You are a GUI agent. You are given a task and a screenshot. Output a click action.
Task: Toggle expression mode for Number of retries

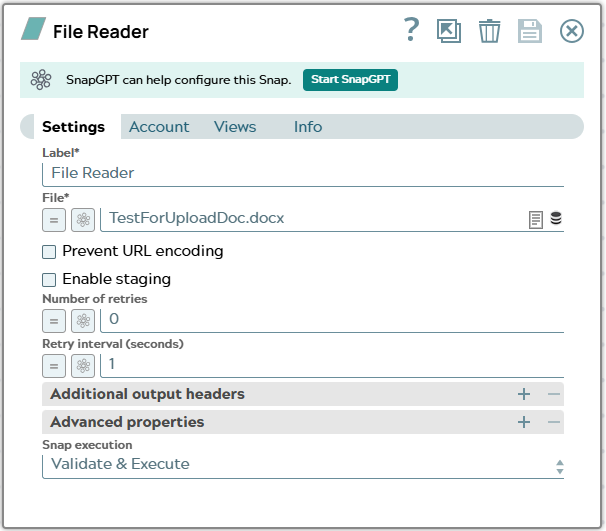click(54, 321)
